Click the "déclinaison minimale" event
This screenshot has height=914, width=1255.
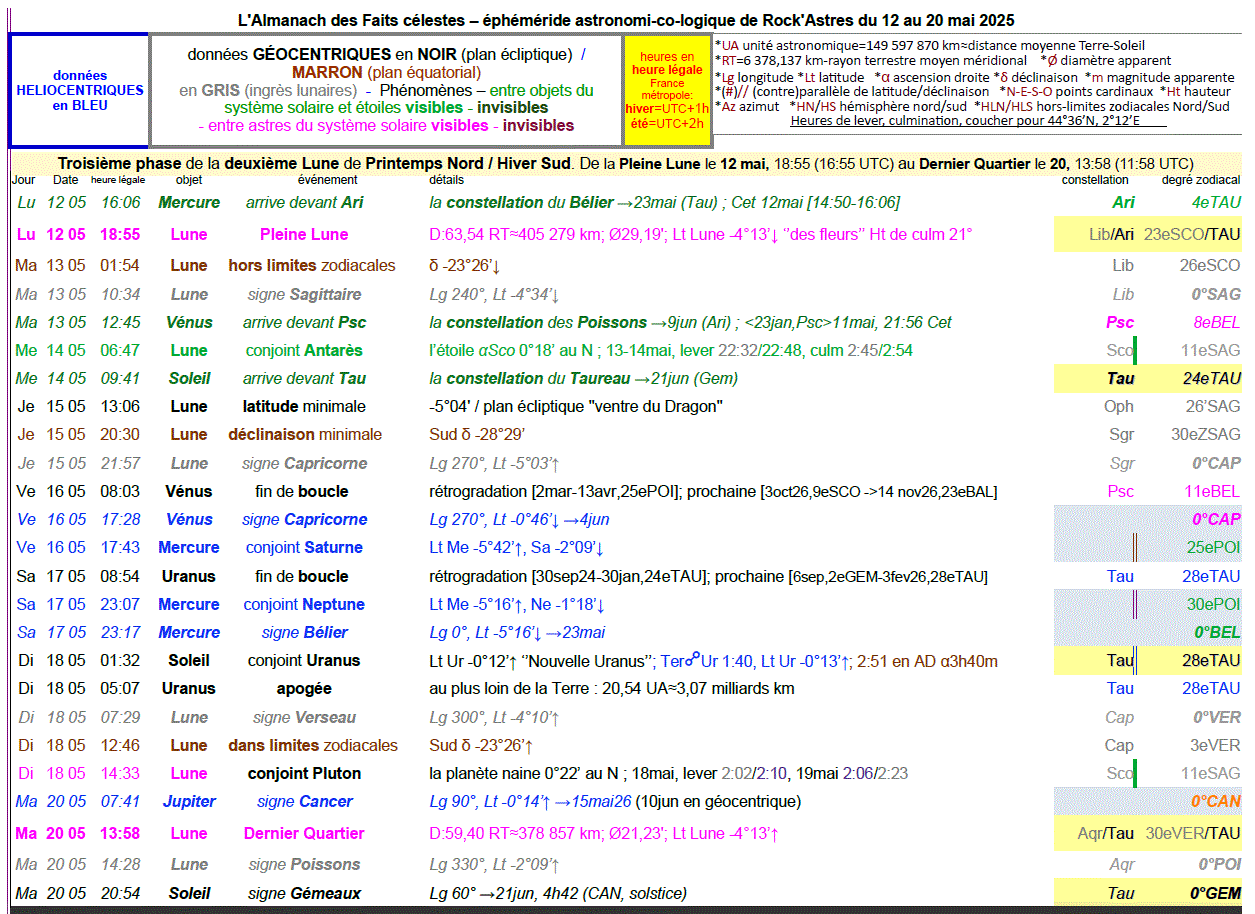click(305, 434)
